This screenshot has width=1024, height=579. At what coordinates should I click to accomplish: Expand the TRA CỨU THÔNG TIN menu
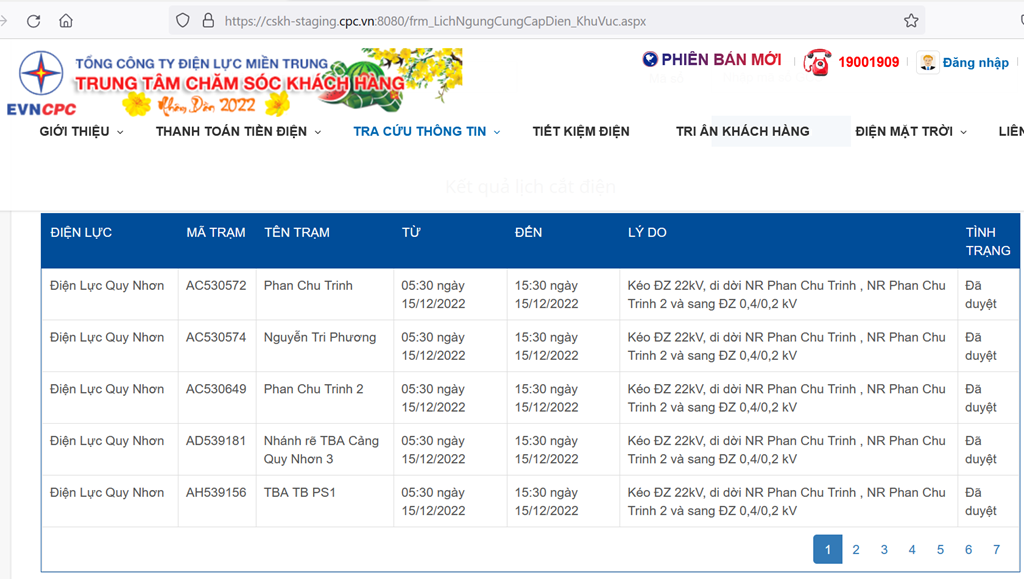pos(427,131)
